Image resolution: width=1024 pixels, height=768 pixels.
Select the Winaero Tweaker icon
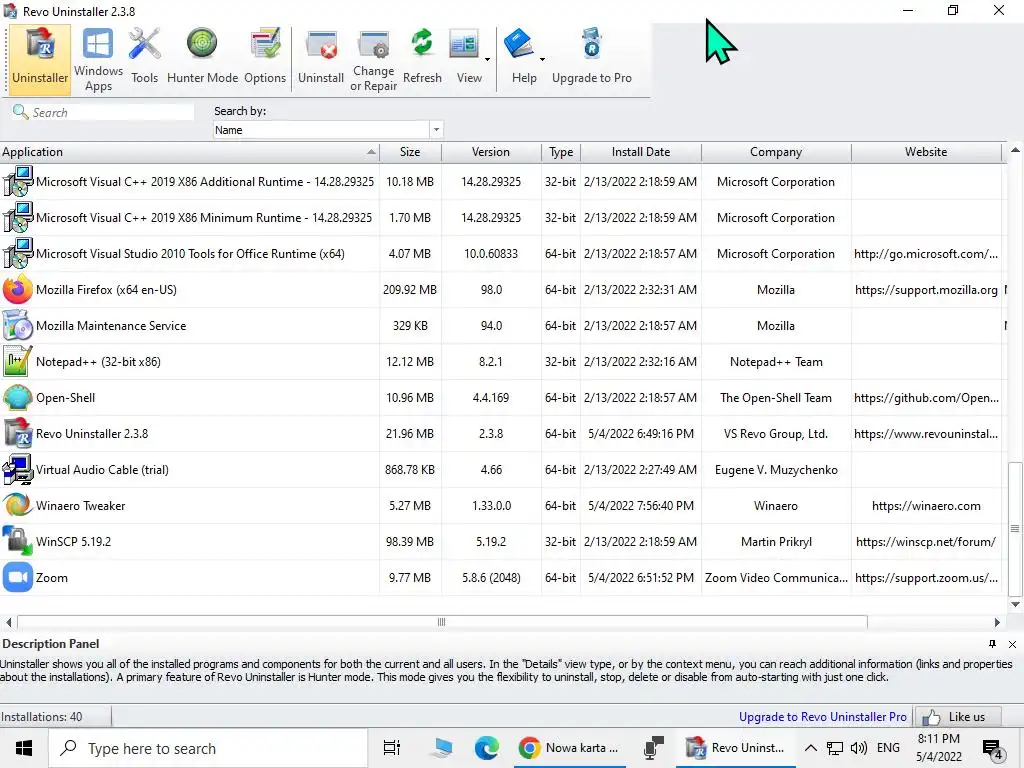click(18, 505)
